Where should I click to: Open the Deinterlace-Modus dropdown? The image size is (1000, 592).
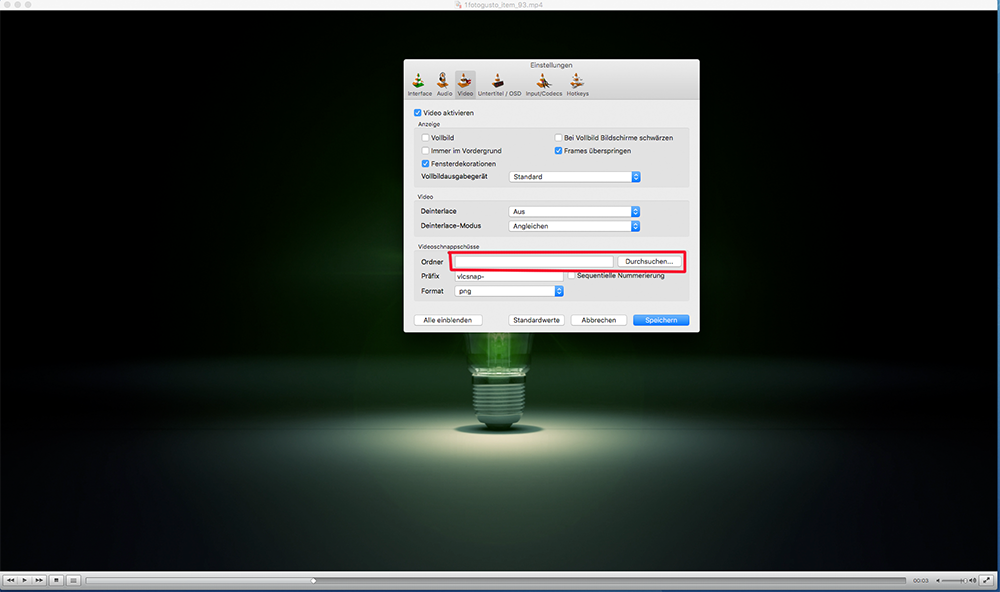click(x=574, y=226)
